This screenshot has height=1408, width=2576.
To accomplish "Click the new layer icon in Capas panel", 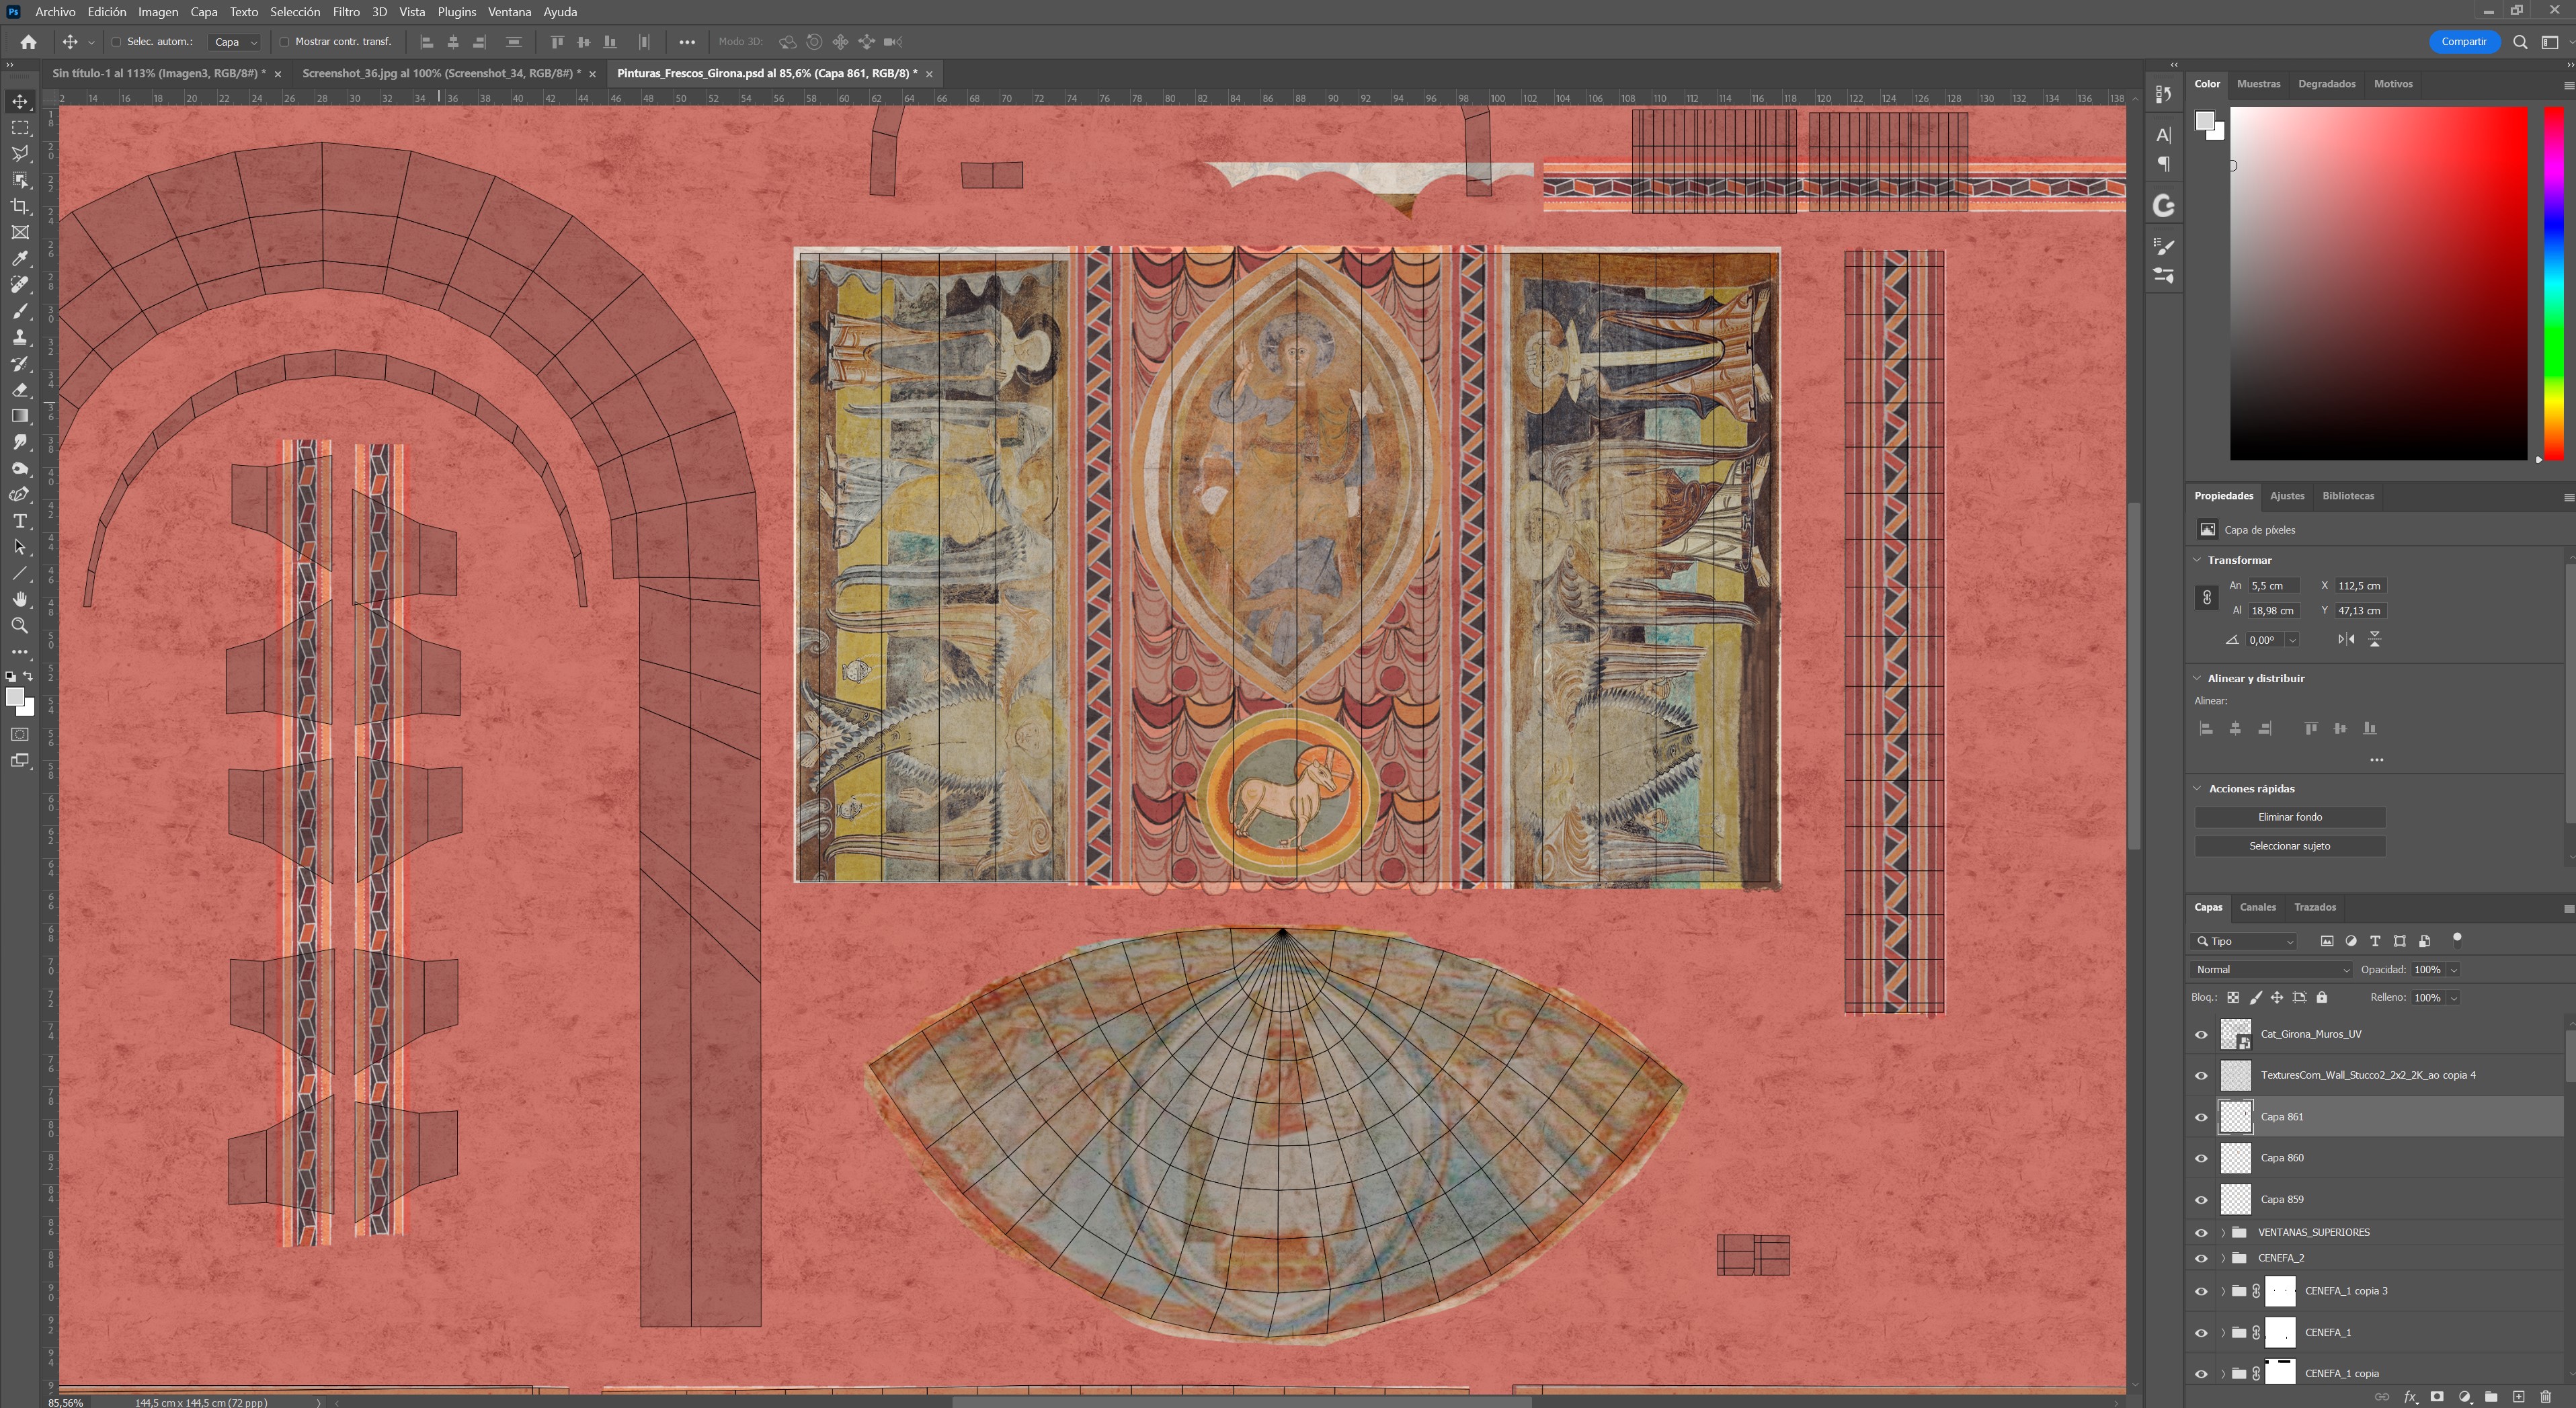I will point(2518,1396).
